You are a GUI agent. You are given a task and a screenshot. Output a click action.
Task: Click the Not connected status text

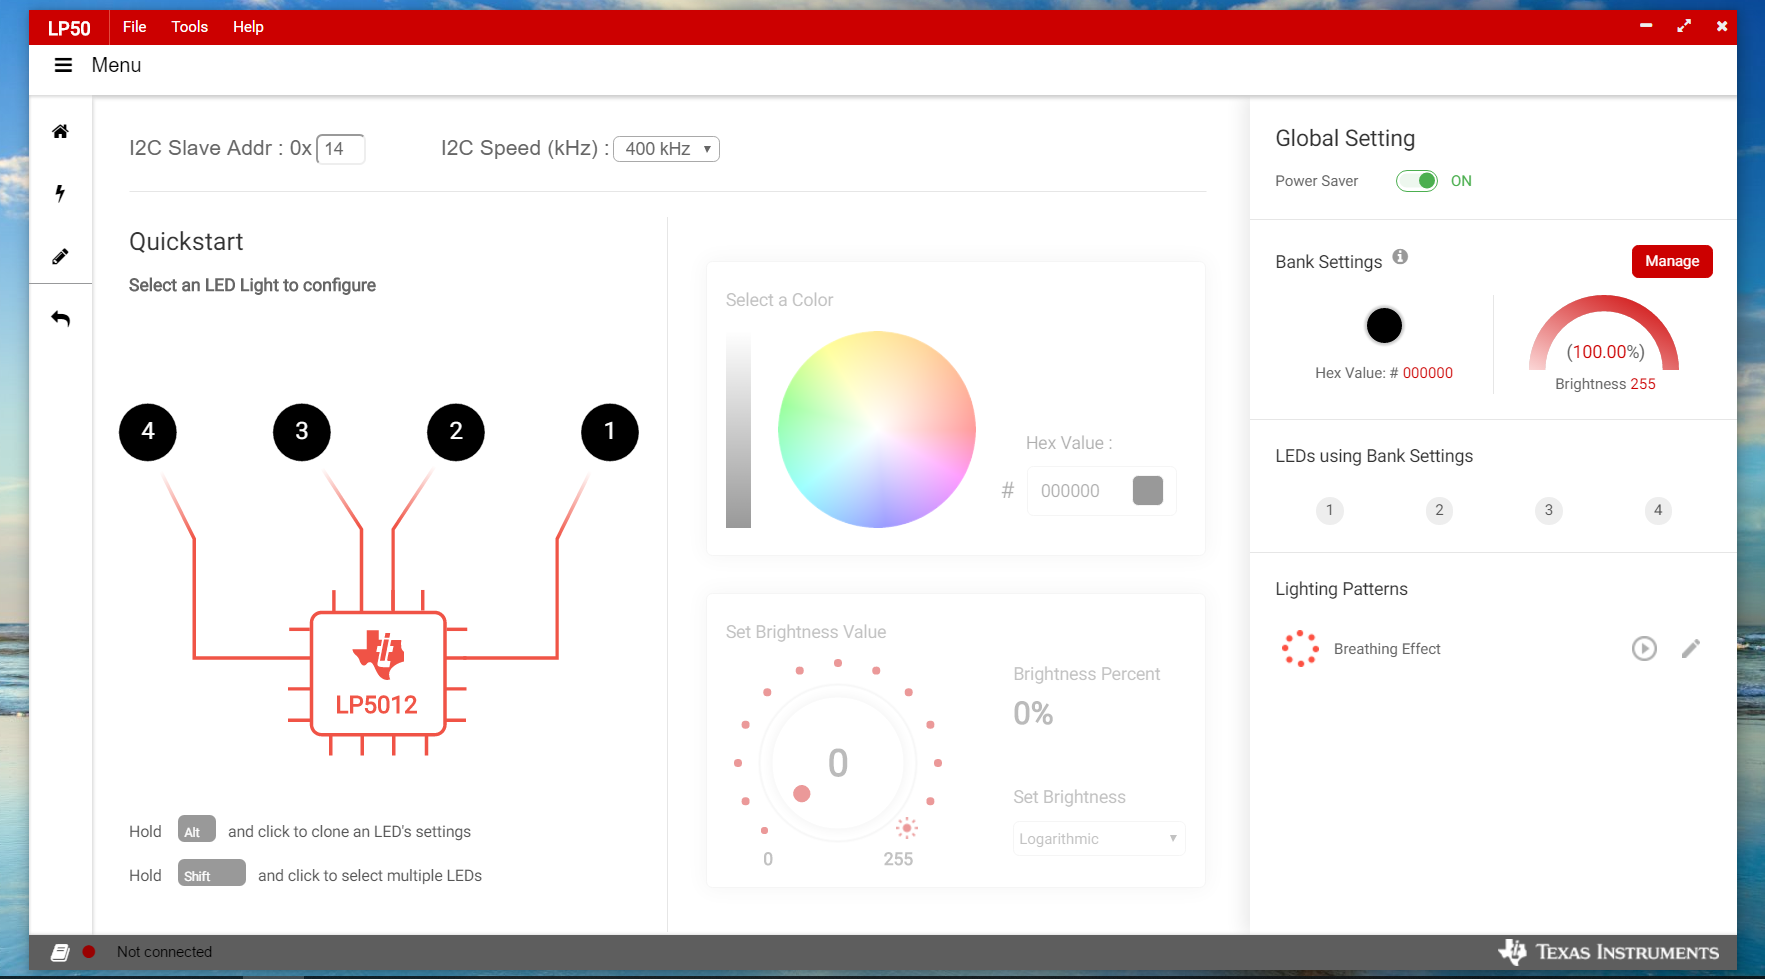(164, 952)
